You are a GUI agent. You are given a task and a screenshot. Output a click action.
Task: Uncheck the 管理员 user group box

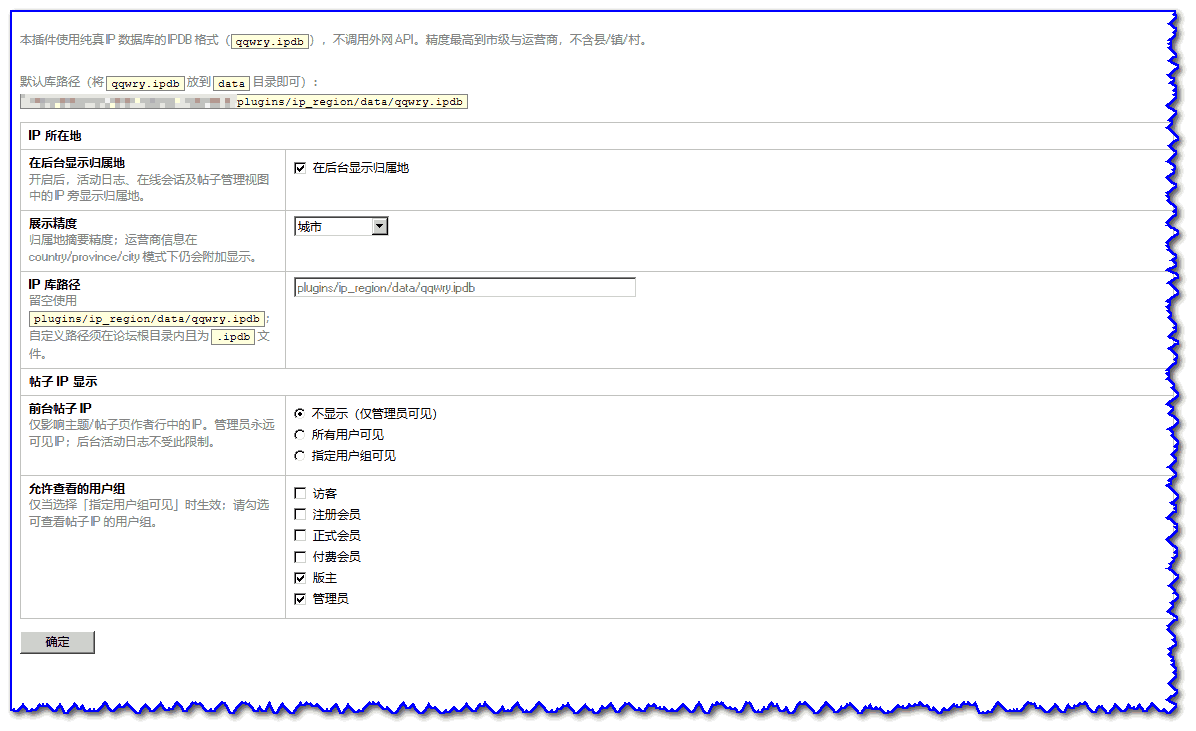click(x=300, y=599)
